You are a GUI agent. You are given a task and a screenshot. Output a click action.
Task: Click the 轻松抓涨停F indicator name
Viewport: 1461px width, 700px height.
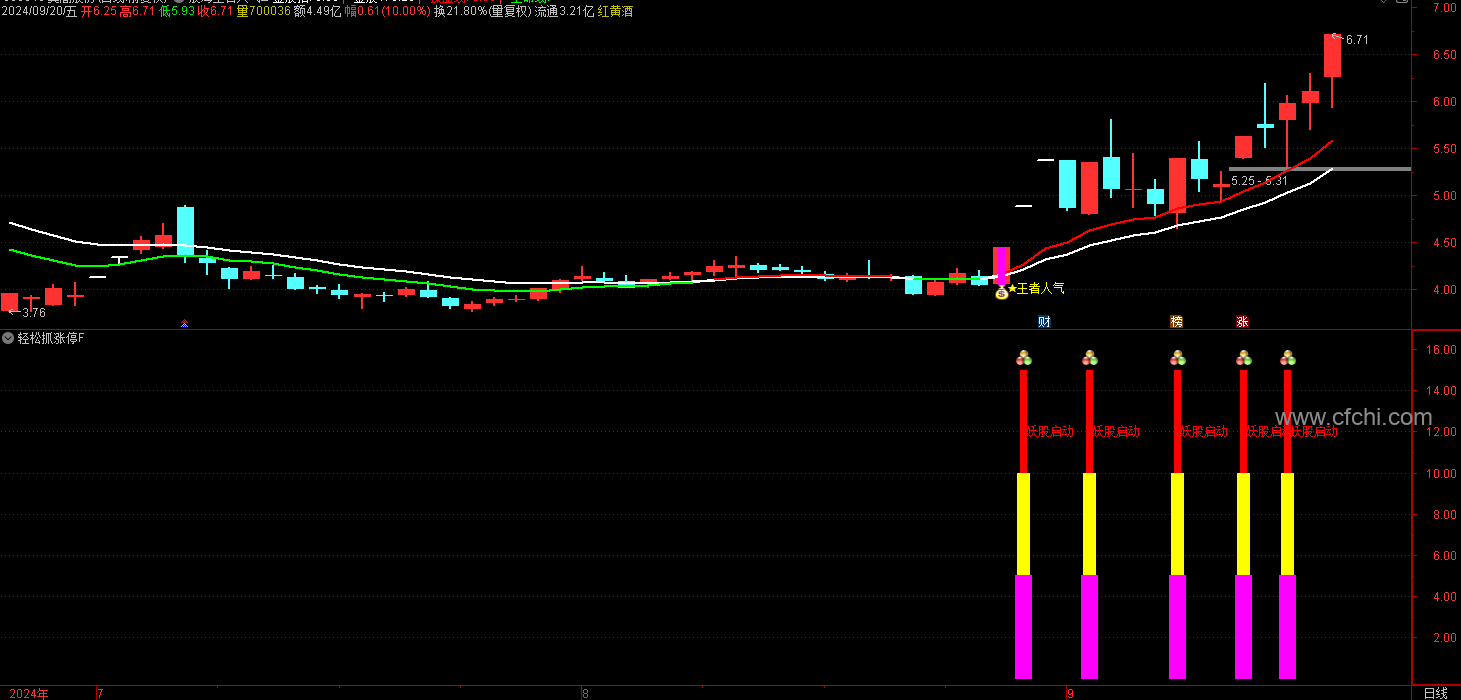point(51,338)
